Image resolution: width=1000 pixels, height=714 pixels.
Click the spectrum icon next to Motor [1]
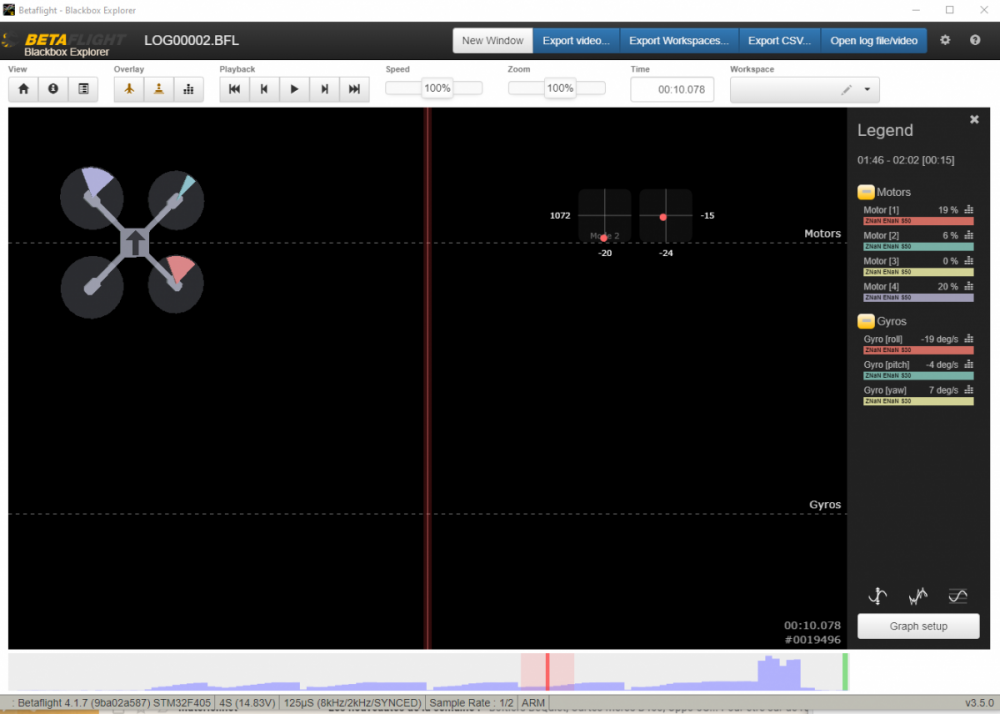[x=968, y=210]
